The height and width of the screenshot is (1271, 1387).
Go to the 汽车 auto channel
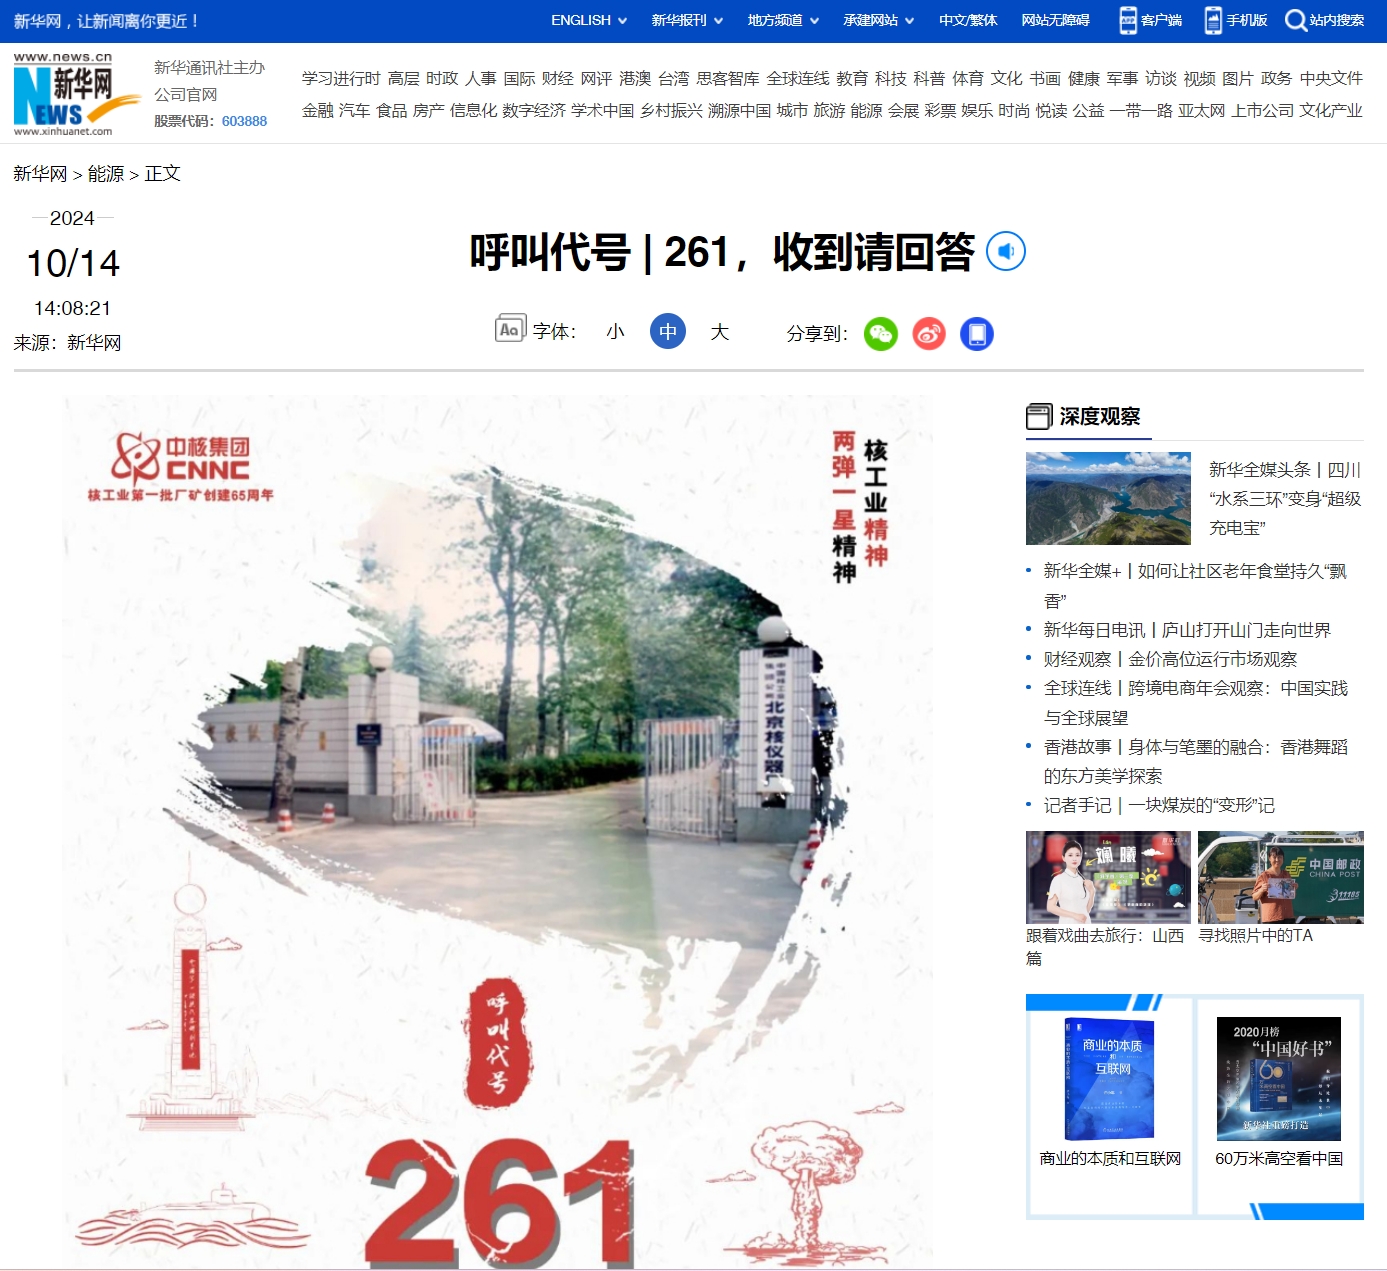pyautogui.click(x=354, y=110)
